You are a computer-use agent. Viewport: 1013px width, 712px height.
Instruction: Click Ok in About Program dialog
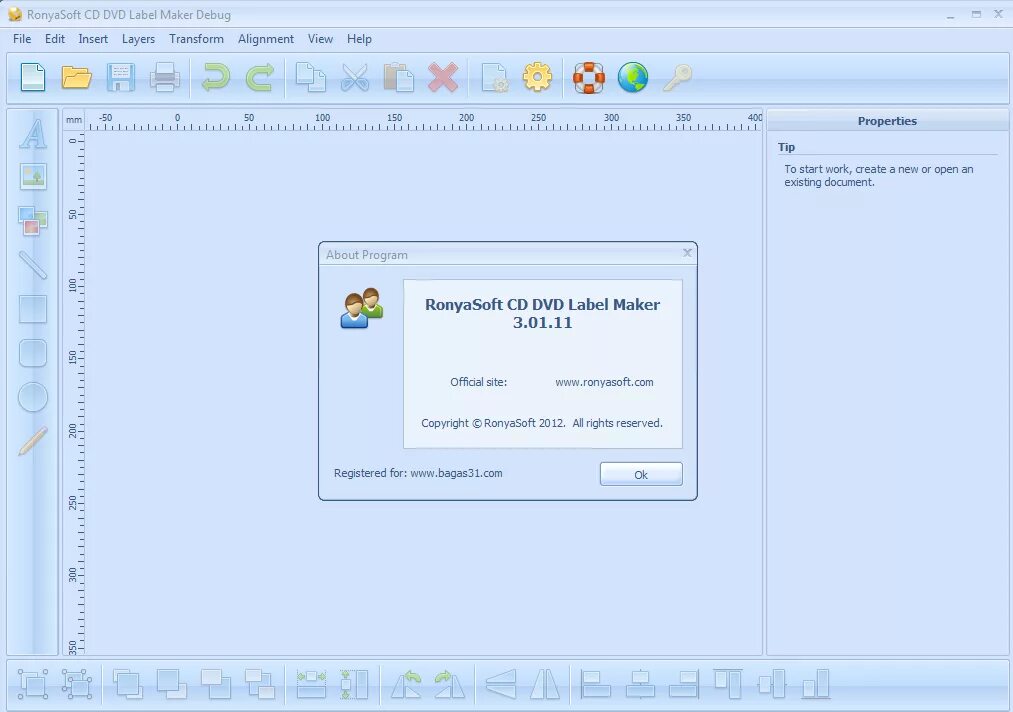point(641,474)
